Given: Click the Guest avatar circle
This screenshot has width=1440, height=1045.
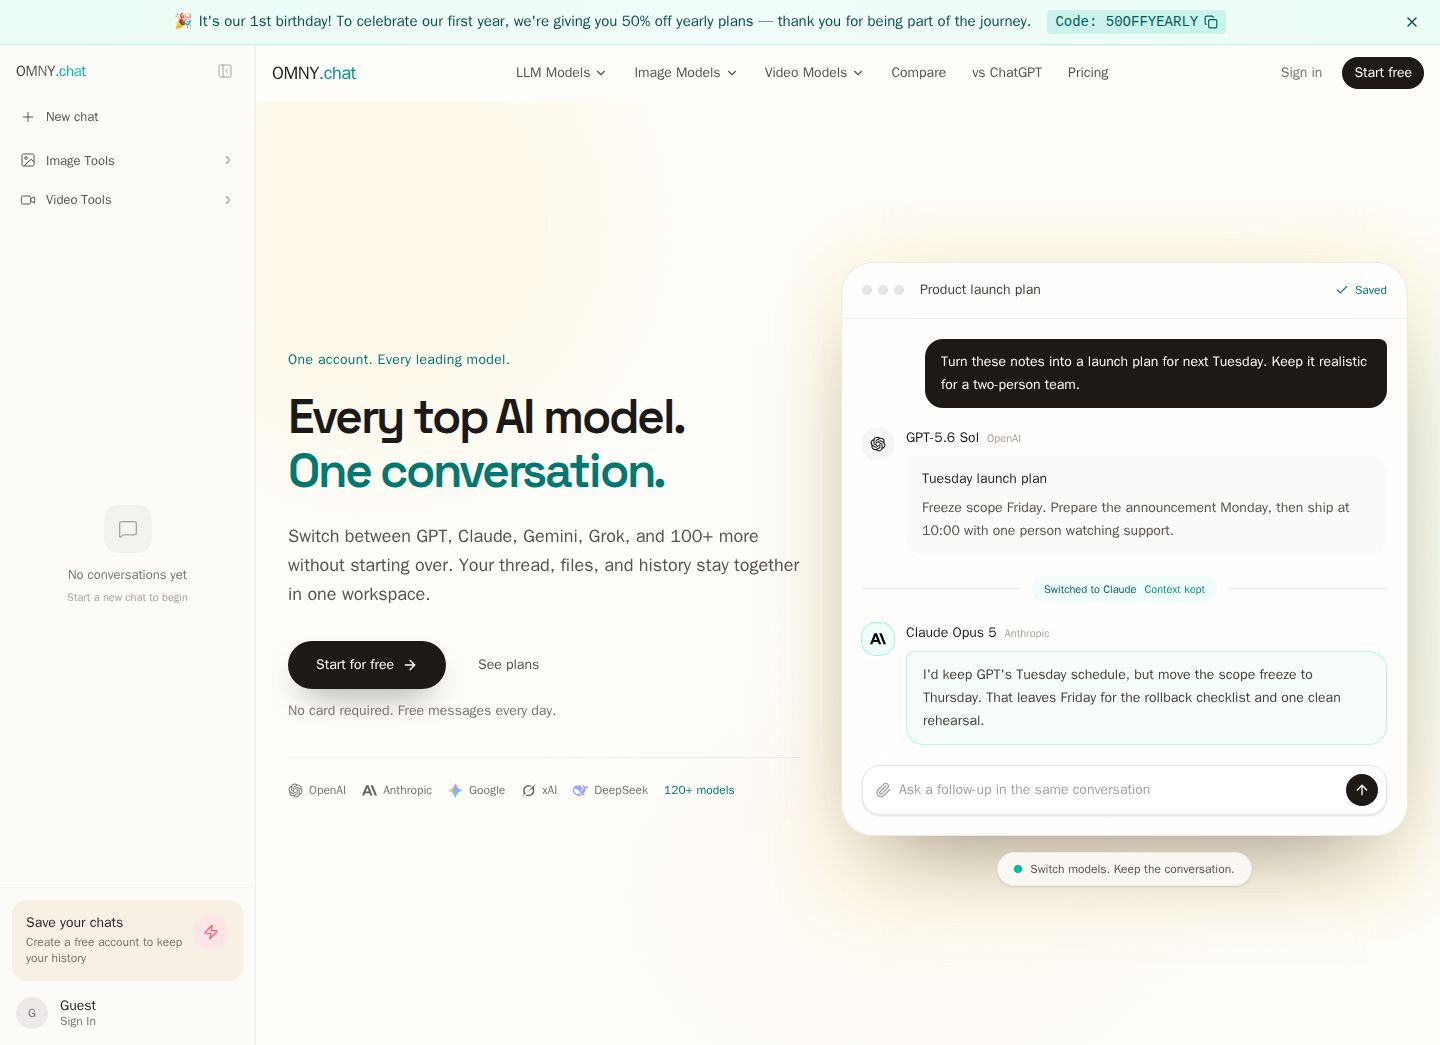Looking at the screenshot, I should (32, 1013).
